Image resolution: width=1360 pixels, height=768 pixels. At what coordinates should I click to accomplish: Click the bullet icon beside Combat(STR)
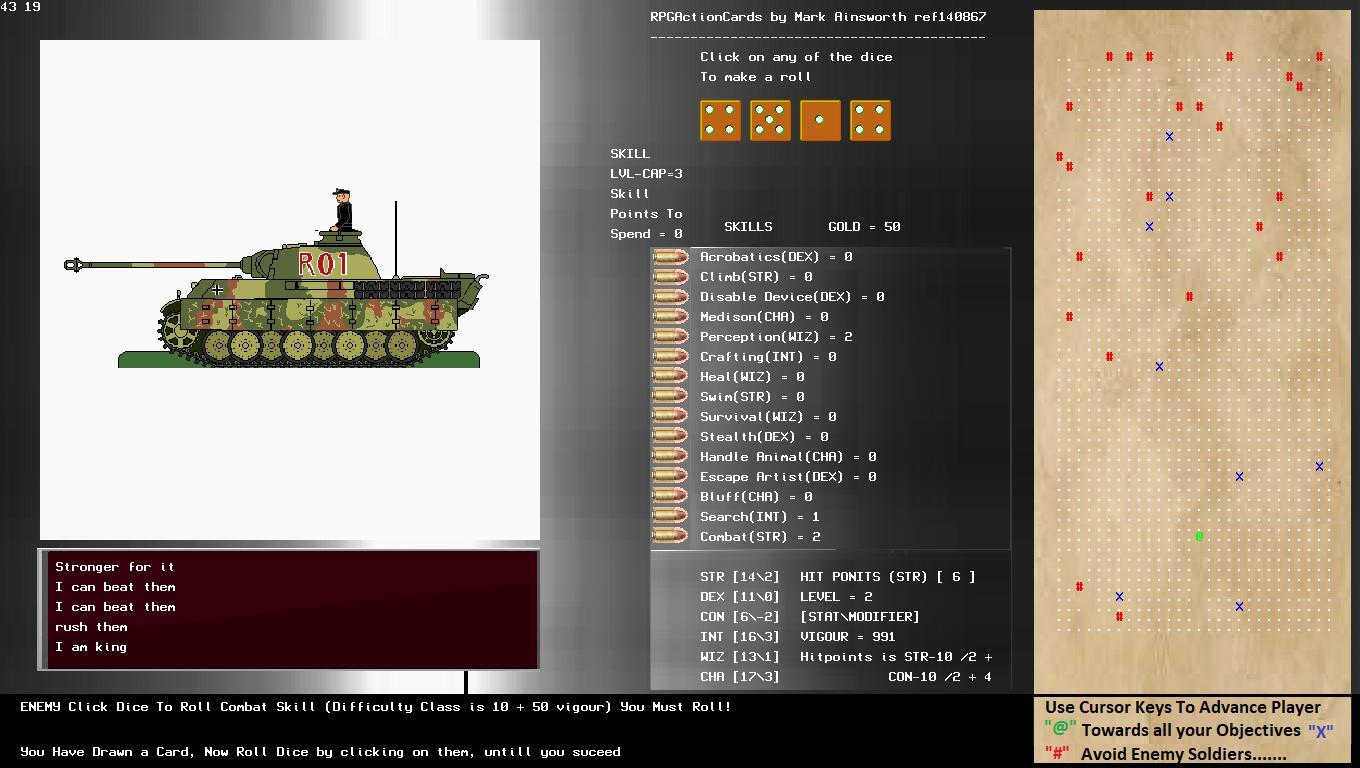click(670, 536)
